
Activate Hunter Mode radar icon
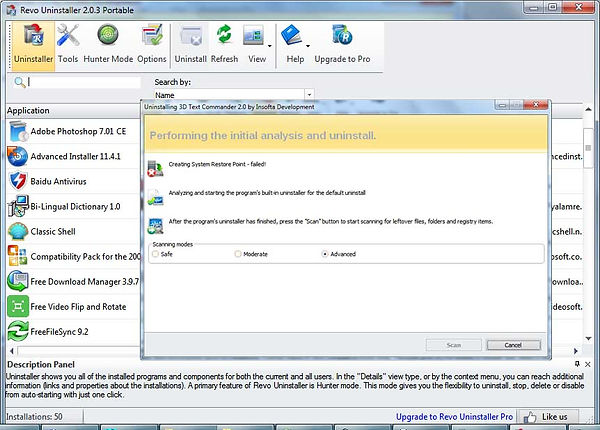[108, 35]
